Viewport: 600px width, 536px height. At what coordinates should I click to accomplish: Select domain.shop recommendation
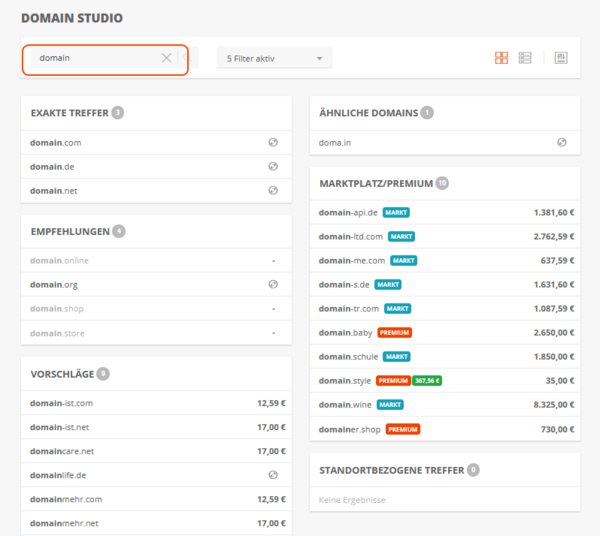156,309
